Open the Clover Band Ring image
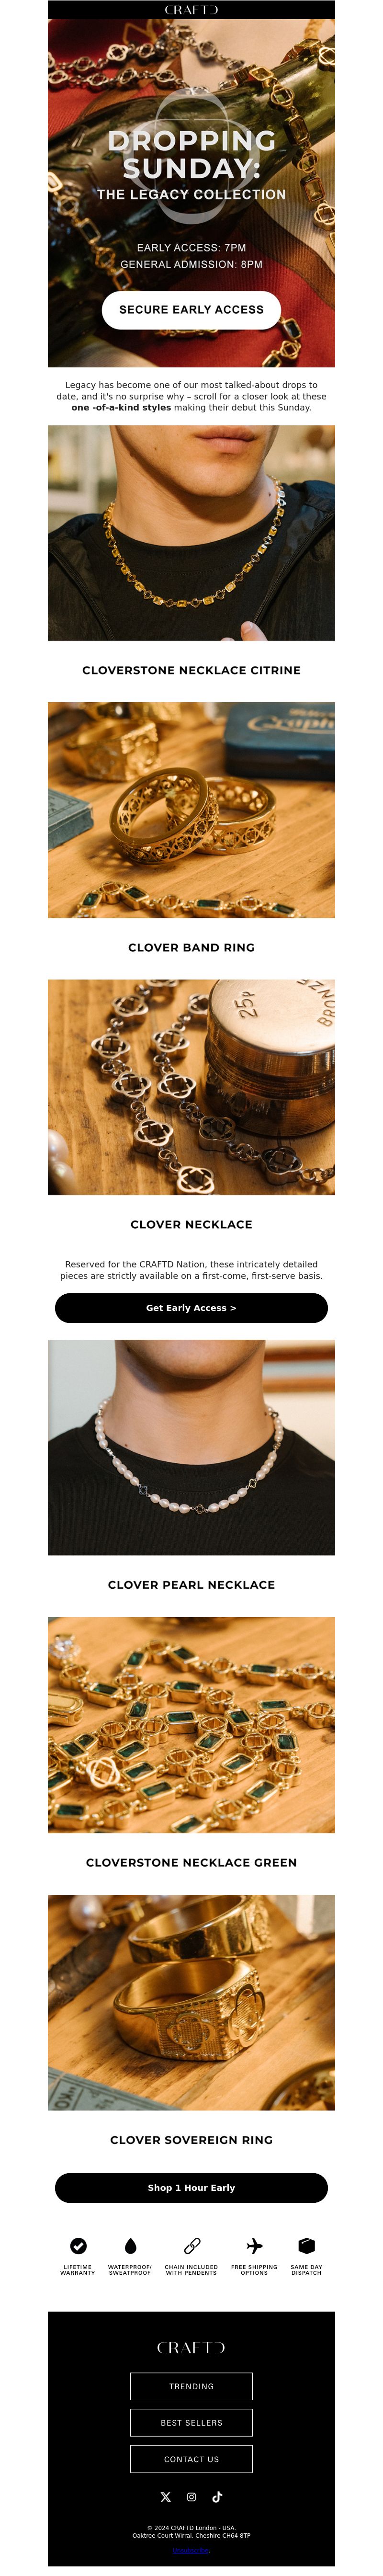The height and width of the screenshot is (2576, 383). (191, 810)
